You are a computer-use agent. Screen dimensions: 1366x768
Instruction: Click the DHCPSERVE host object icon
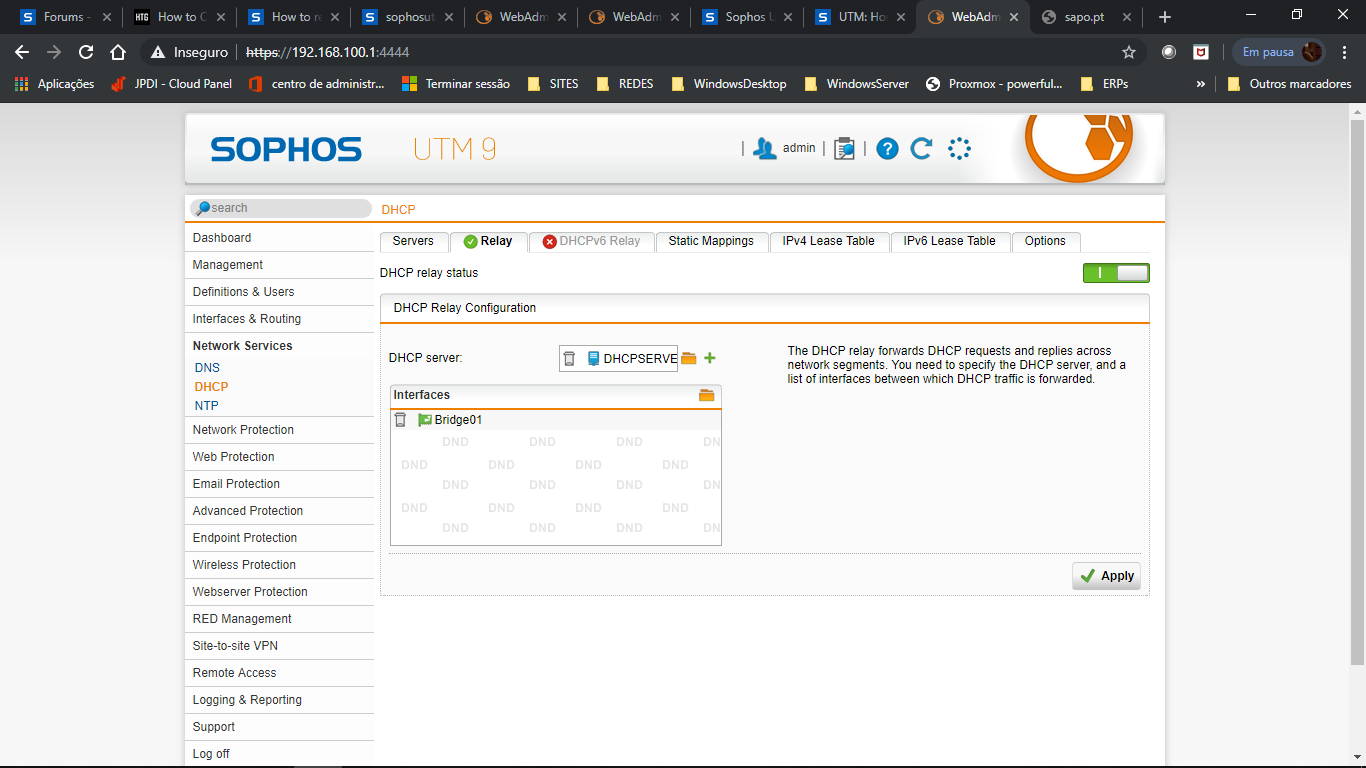(593, 358)
